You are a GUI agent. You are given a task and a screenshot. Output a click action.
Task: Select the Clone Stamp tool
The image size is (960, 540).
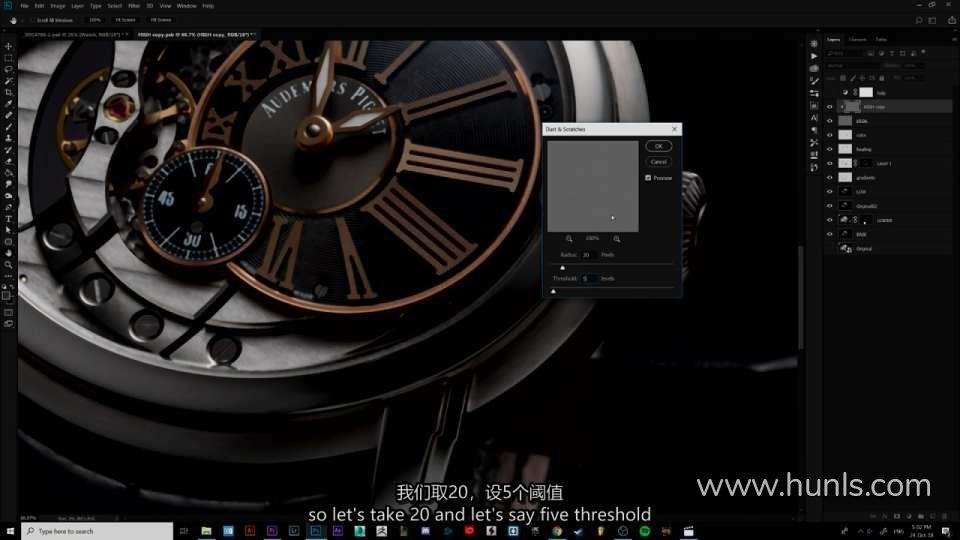coord(9,138)
